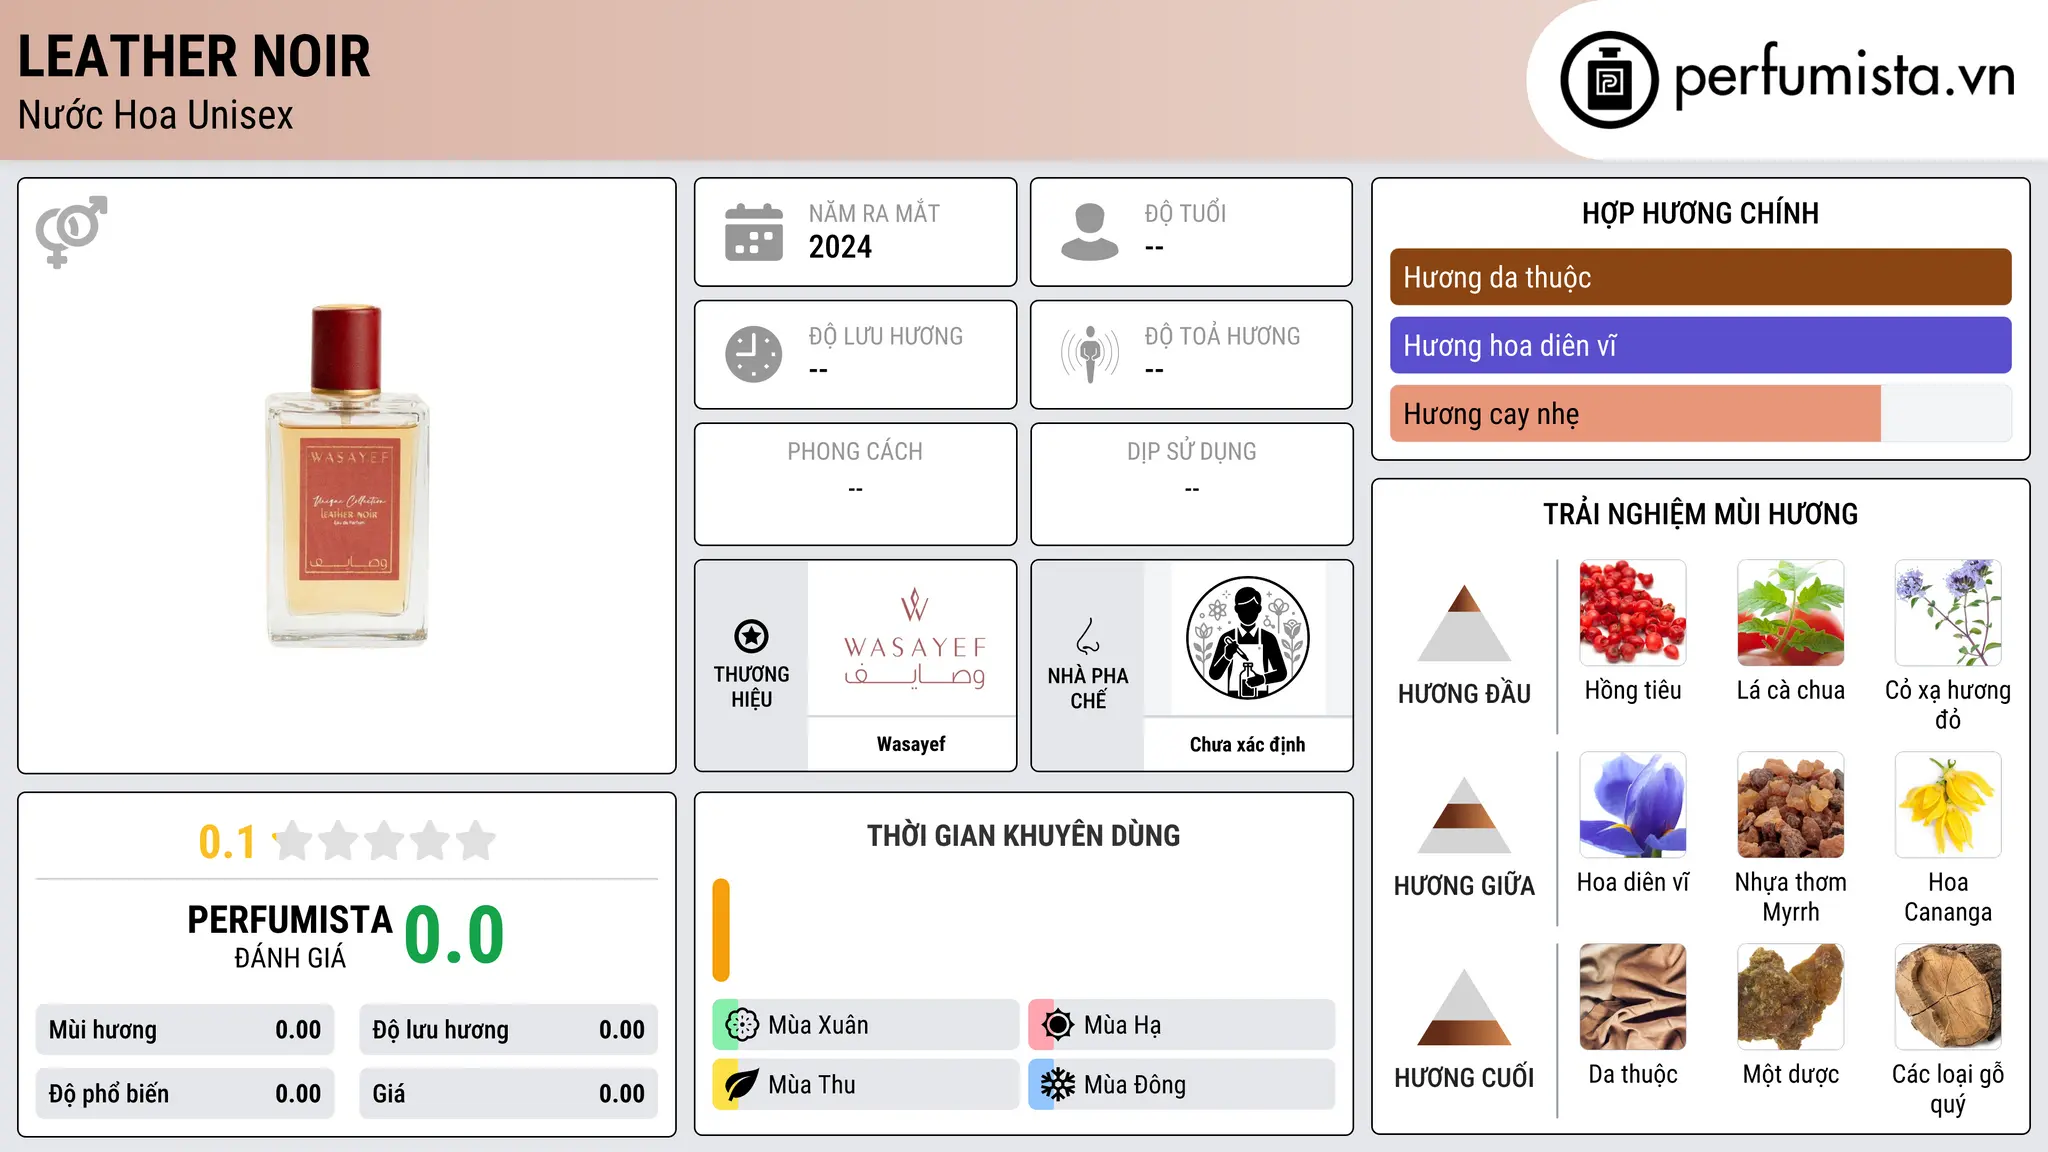Click the Độ lưu hương score row
Viewport: 2048px width, 1152px height.
click(508, 1030)
